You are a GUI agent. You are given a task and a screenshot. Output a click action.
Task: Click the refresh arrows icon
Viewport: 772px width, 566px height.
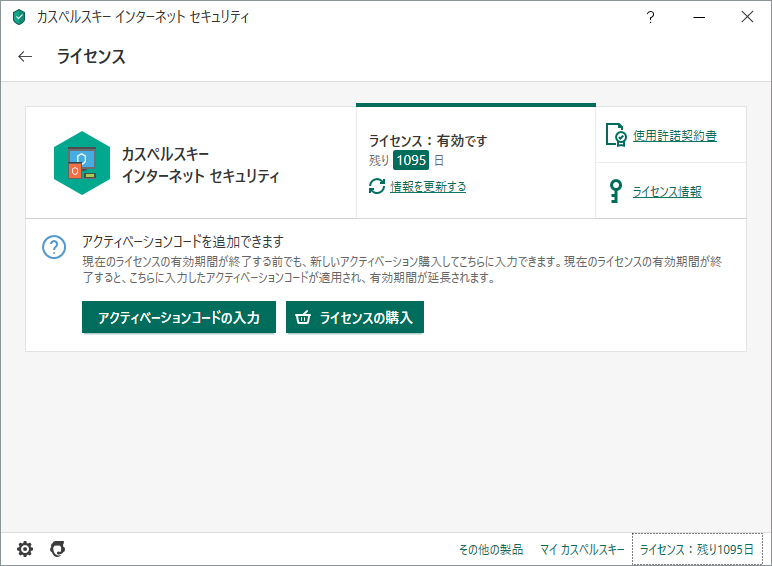tap(377, 187)
